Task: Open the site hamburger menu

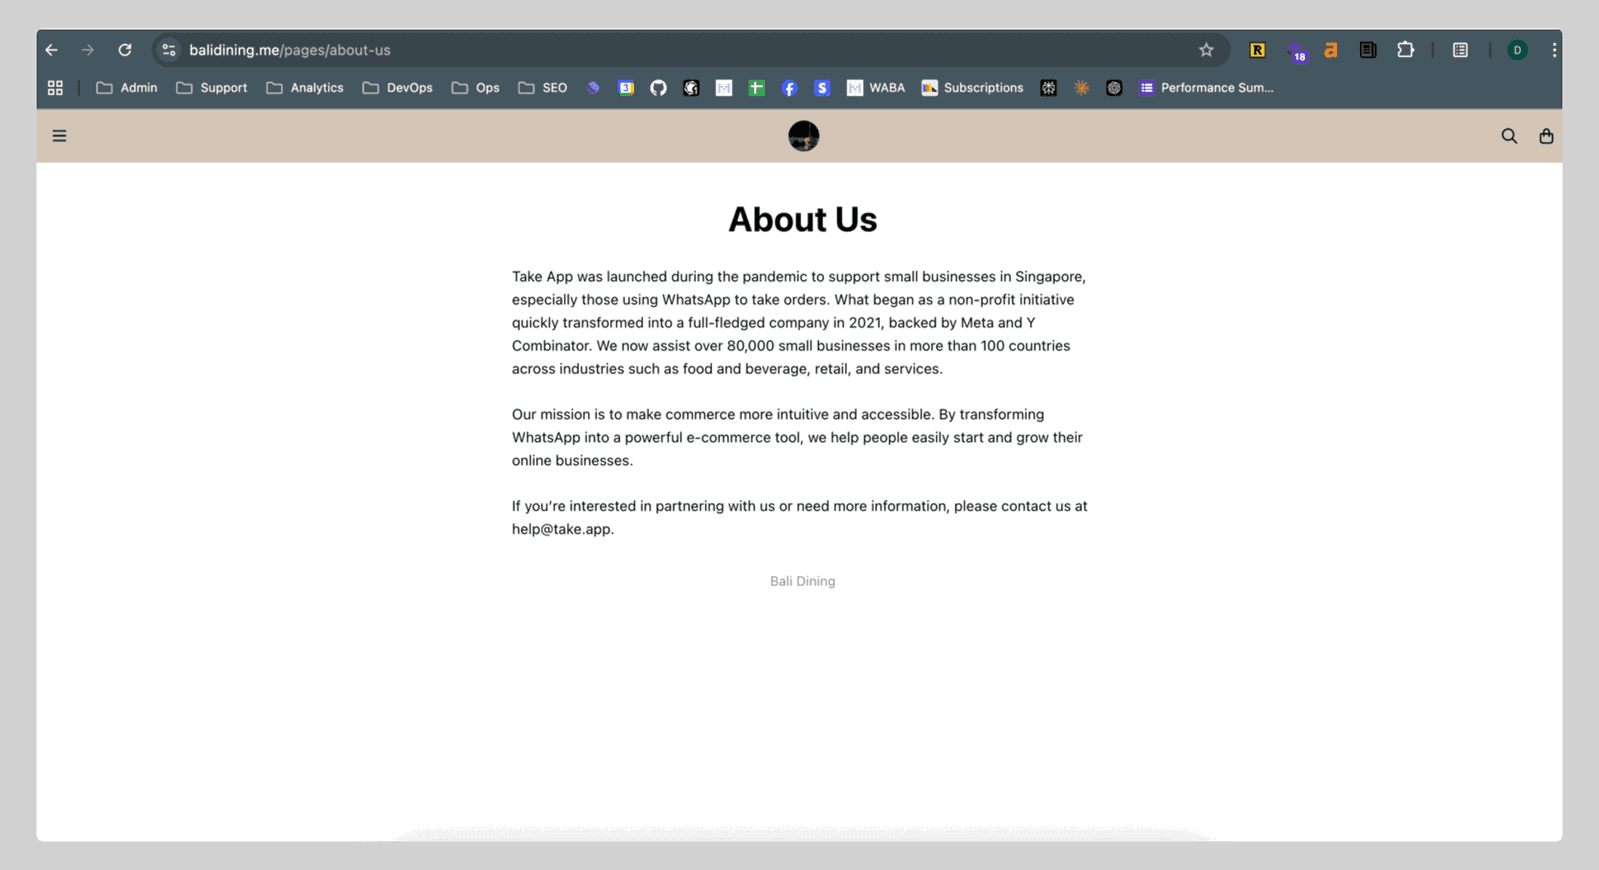Action: (59, 136)
